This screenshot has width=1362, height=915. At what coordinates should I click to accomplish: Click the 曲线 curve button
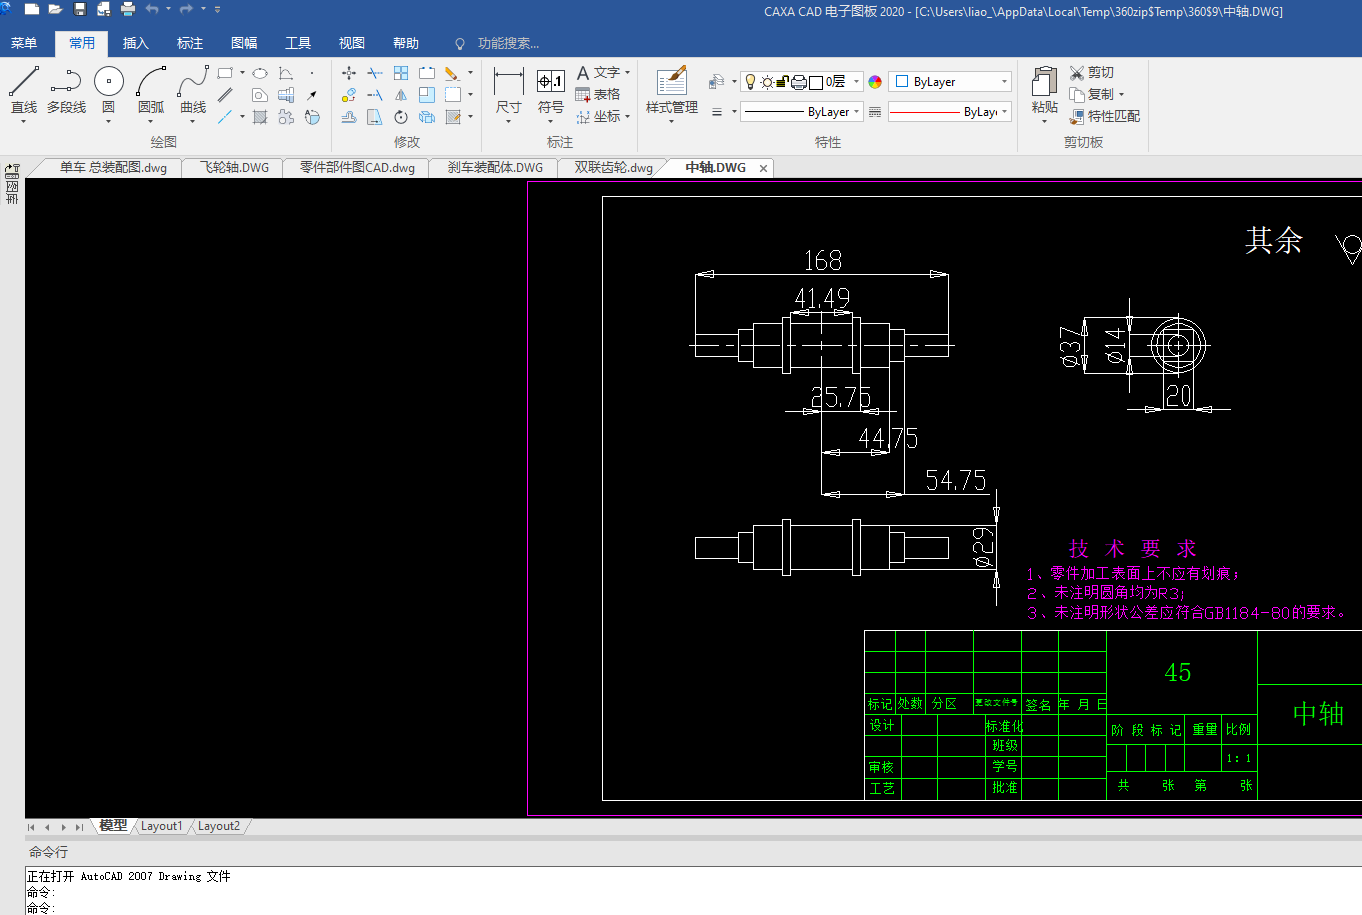click(x=193, y=95)
